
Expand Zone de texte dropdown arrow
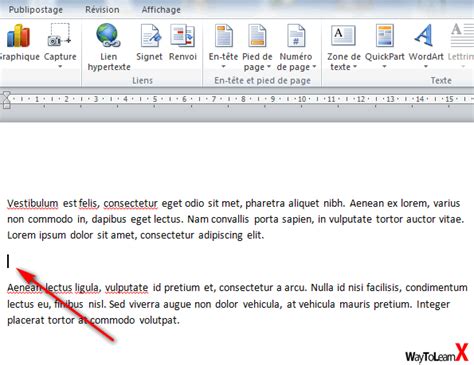[x=355, y=67]
